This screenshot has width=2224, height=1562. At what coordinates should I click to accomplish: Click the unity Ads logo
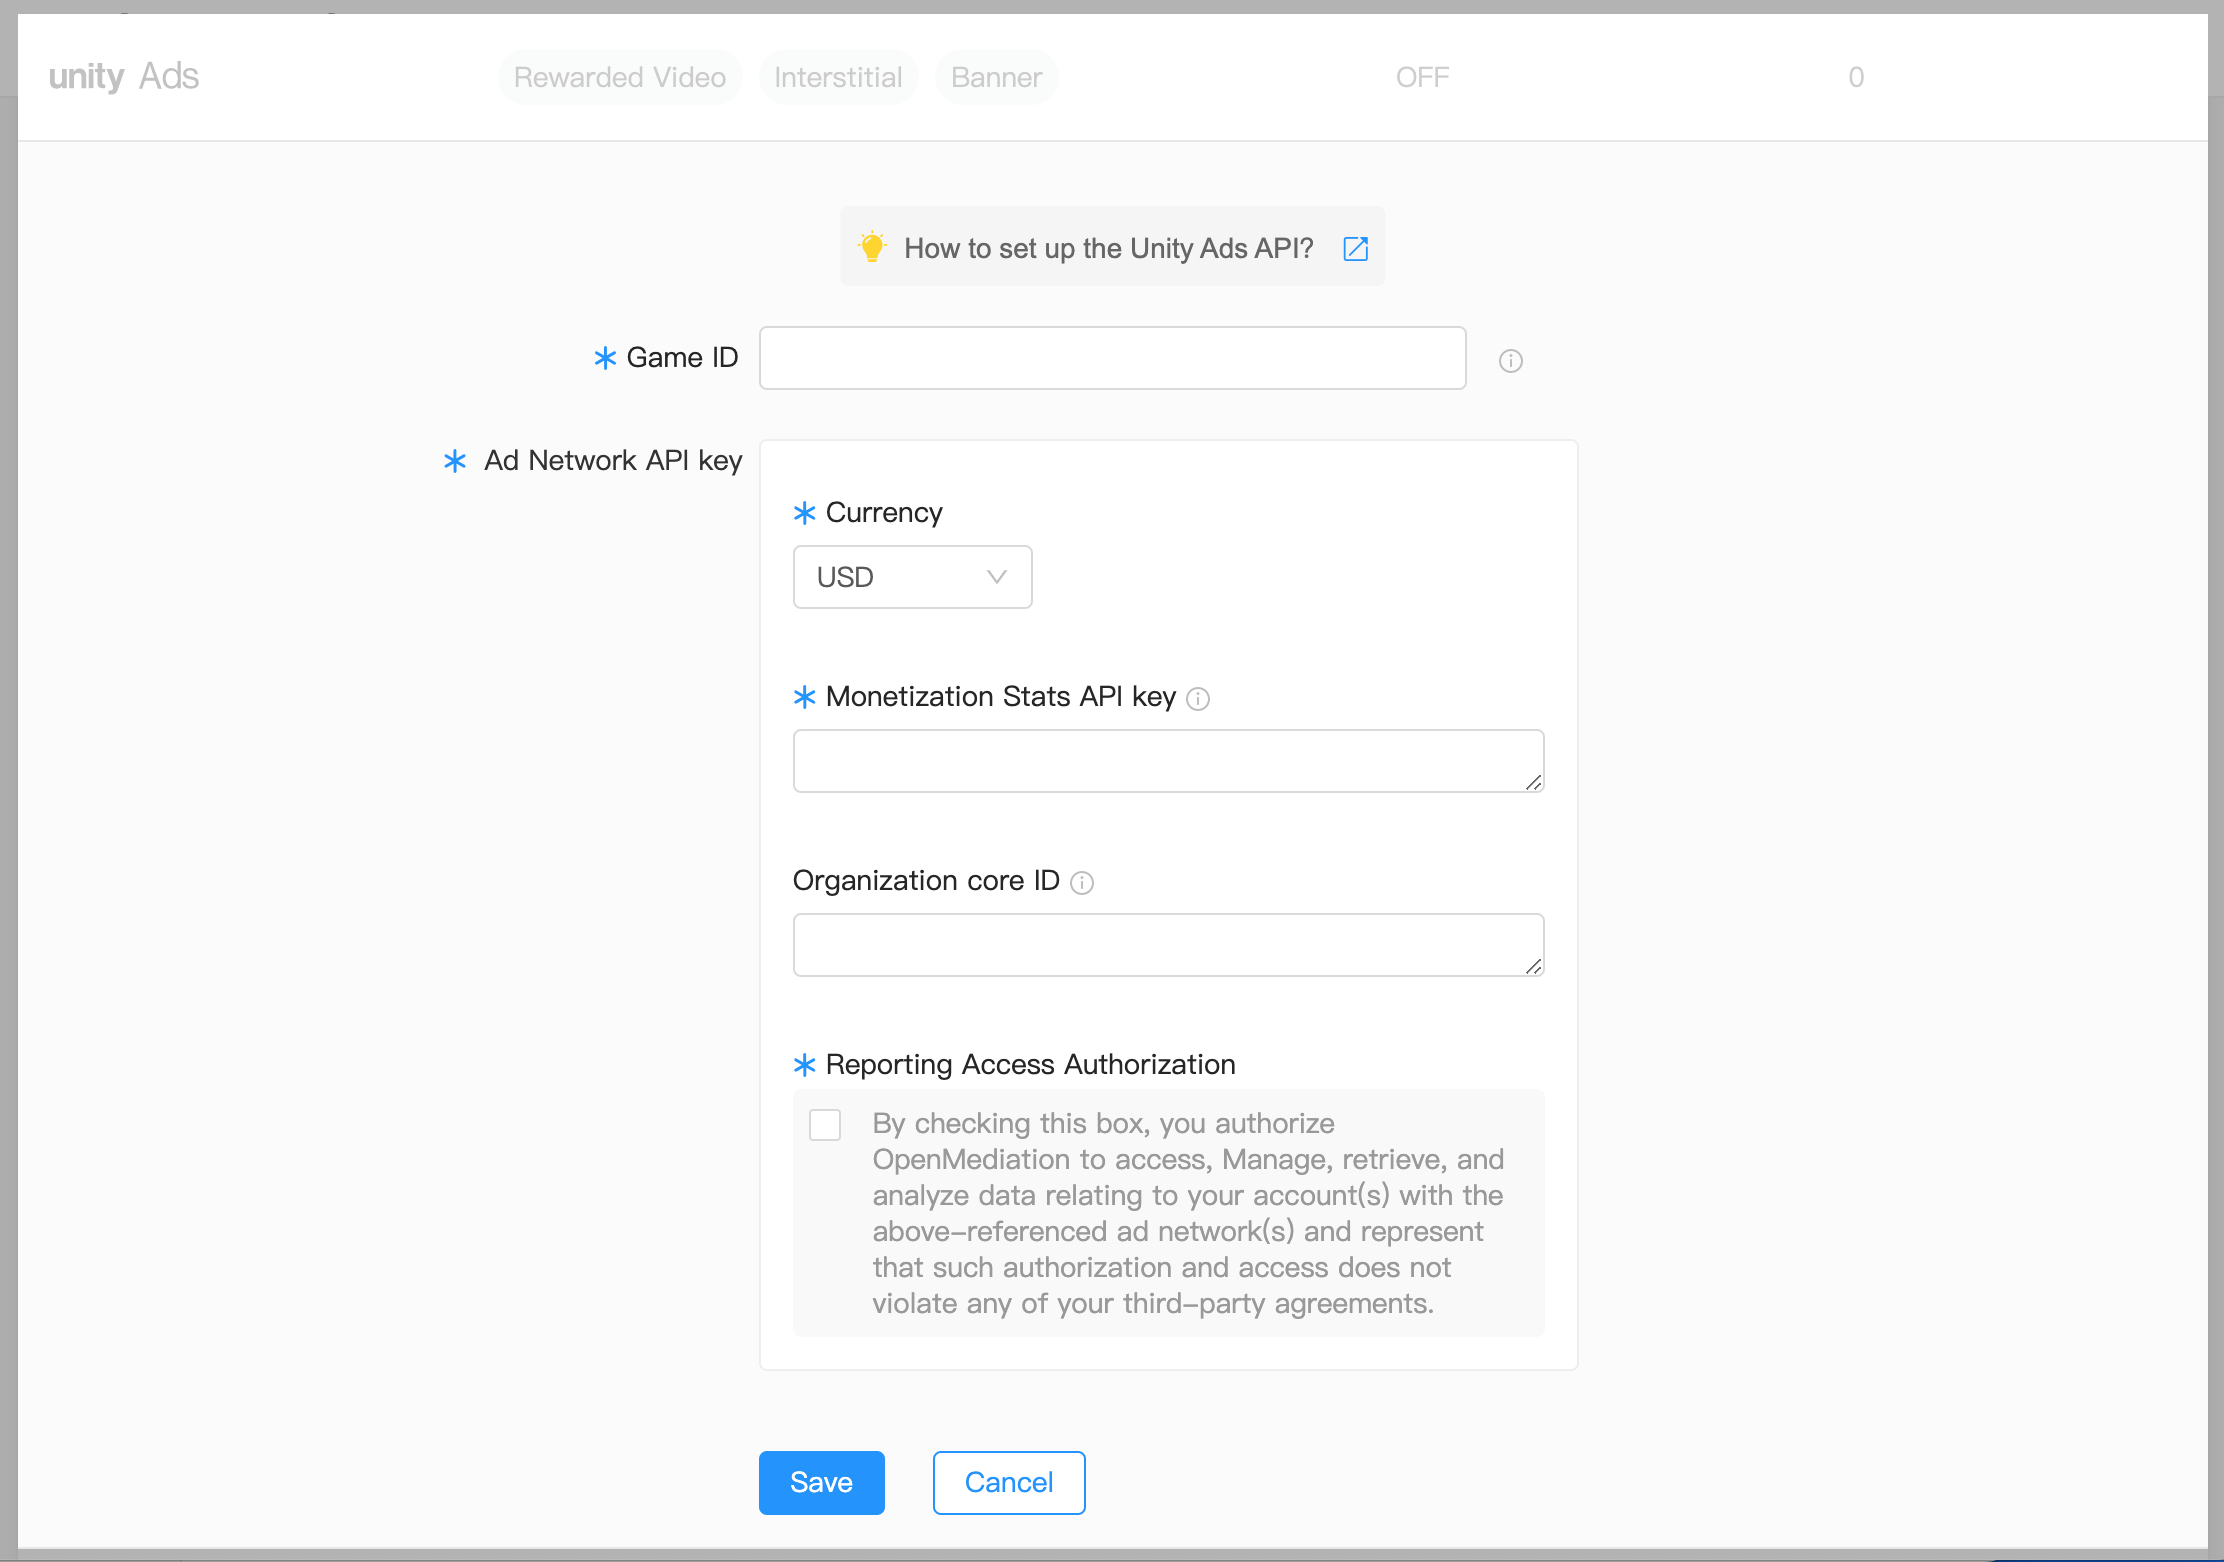point(124,76)
